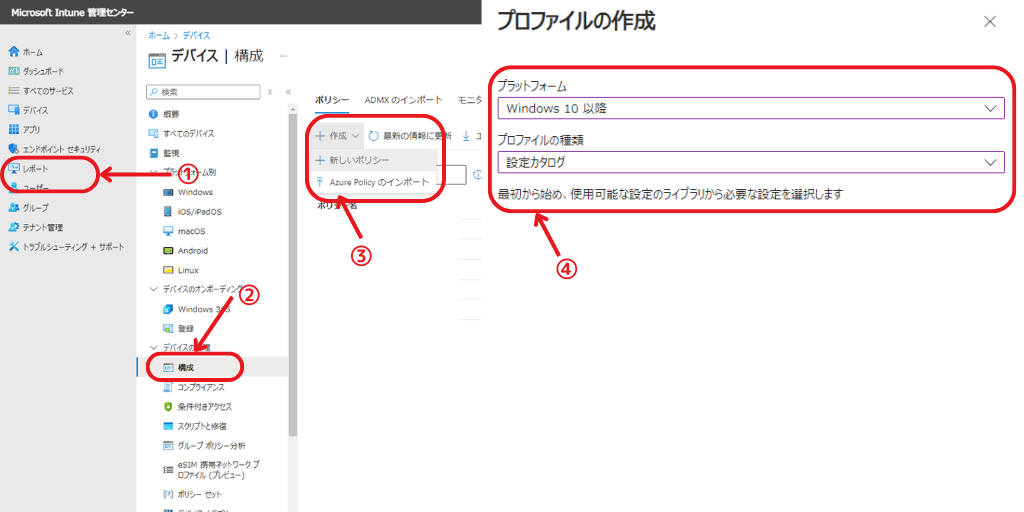Click the devices menu vertical scrollbar
1024x512 pixels.
click(x=293, y=274)
